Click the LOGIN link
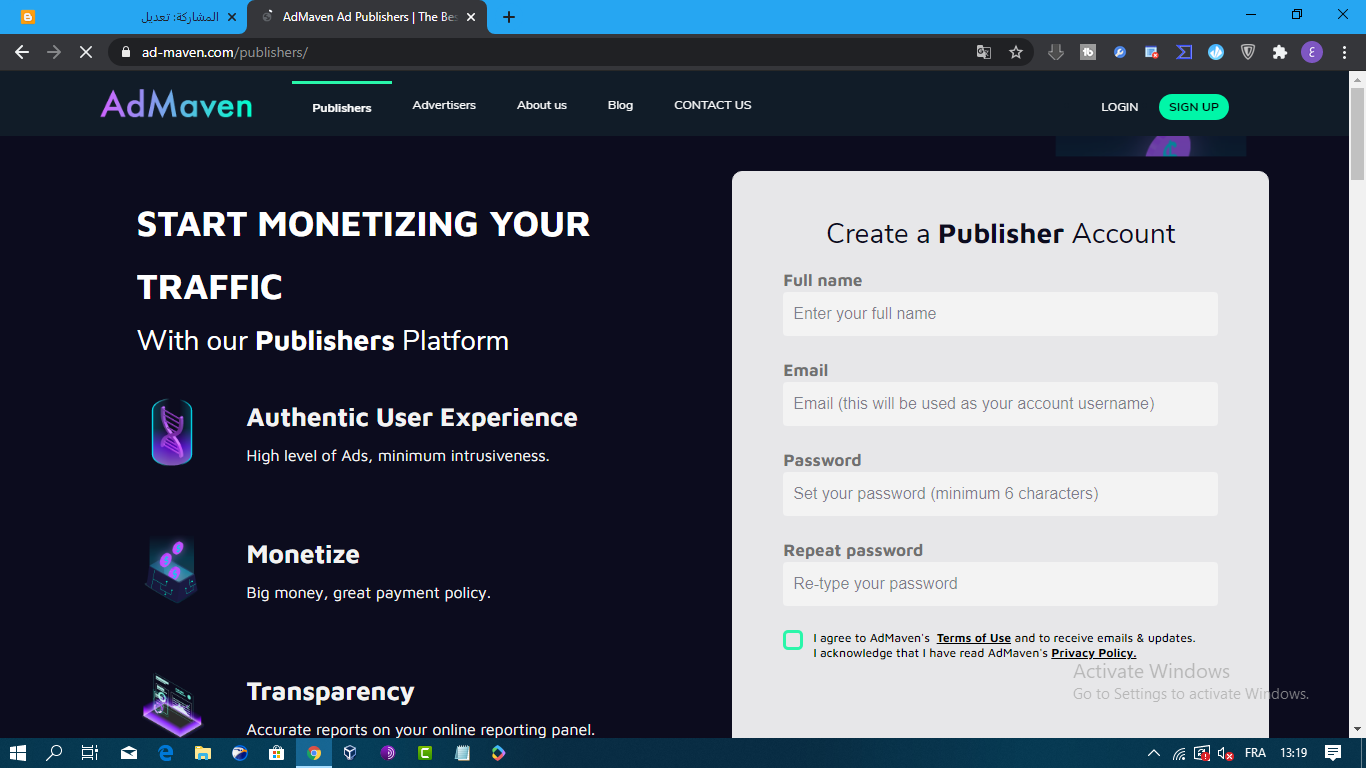 1119,107
